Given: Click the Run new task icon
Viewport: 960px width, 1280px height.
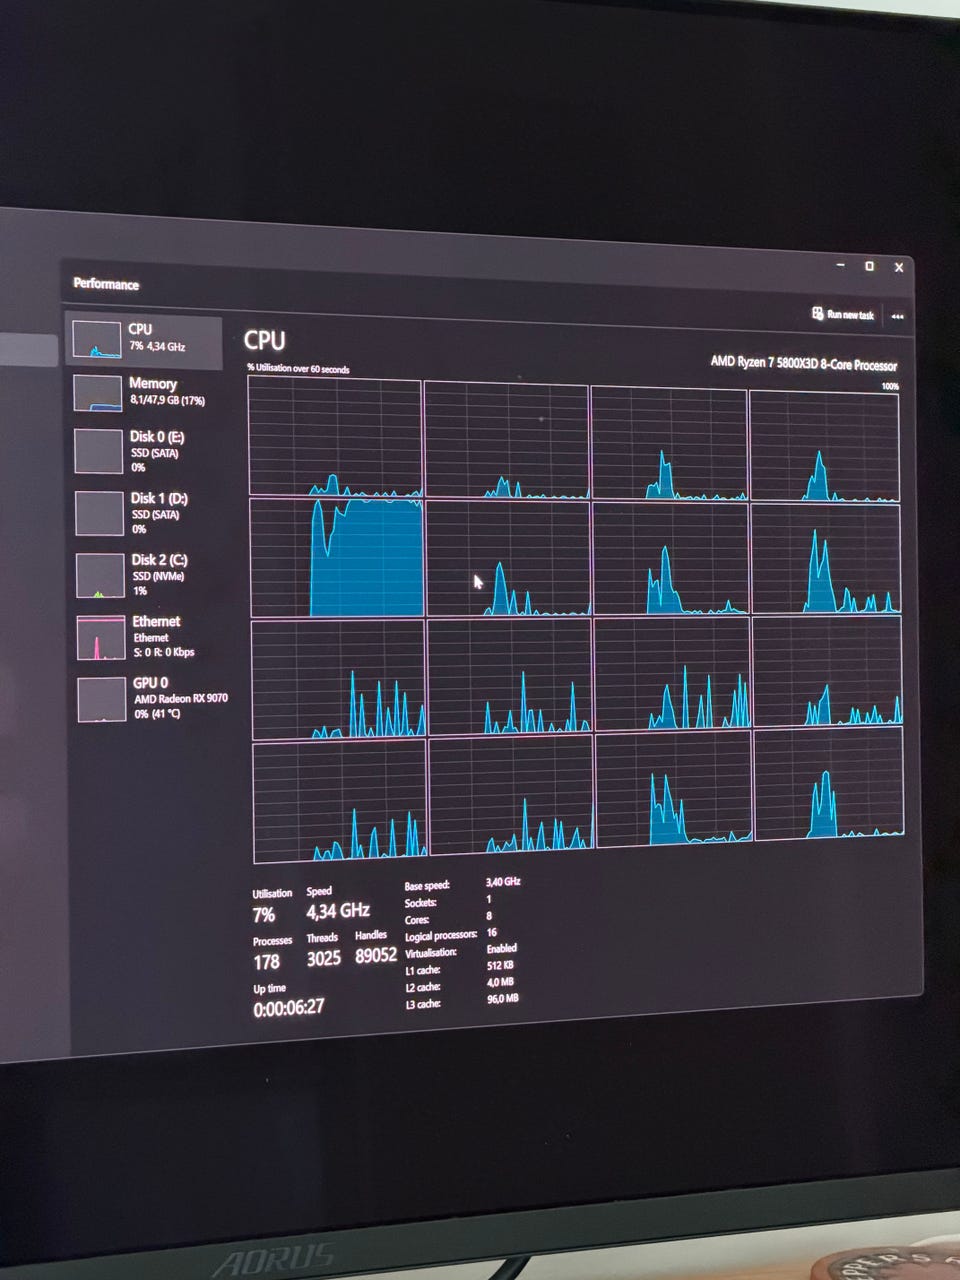Looking at the screenshot, I should 817,314.
